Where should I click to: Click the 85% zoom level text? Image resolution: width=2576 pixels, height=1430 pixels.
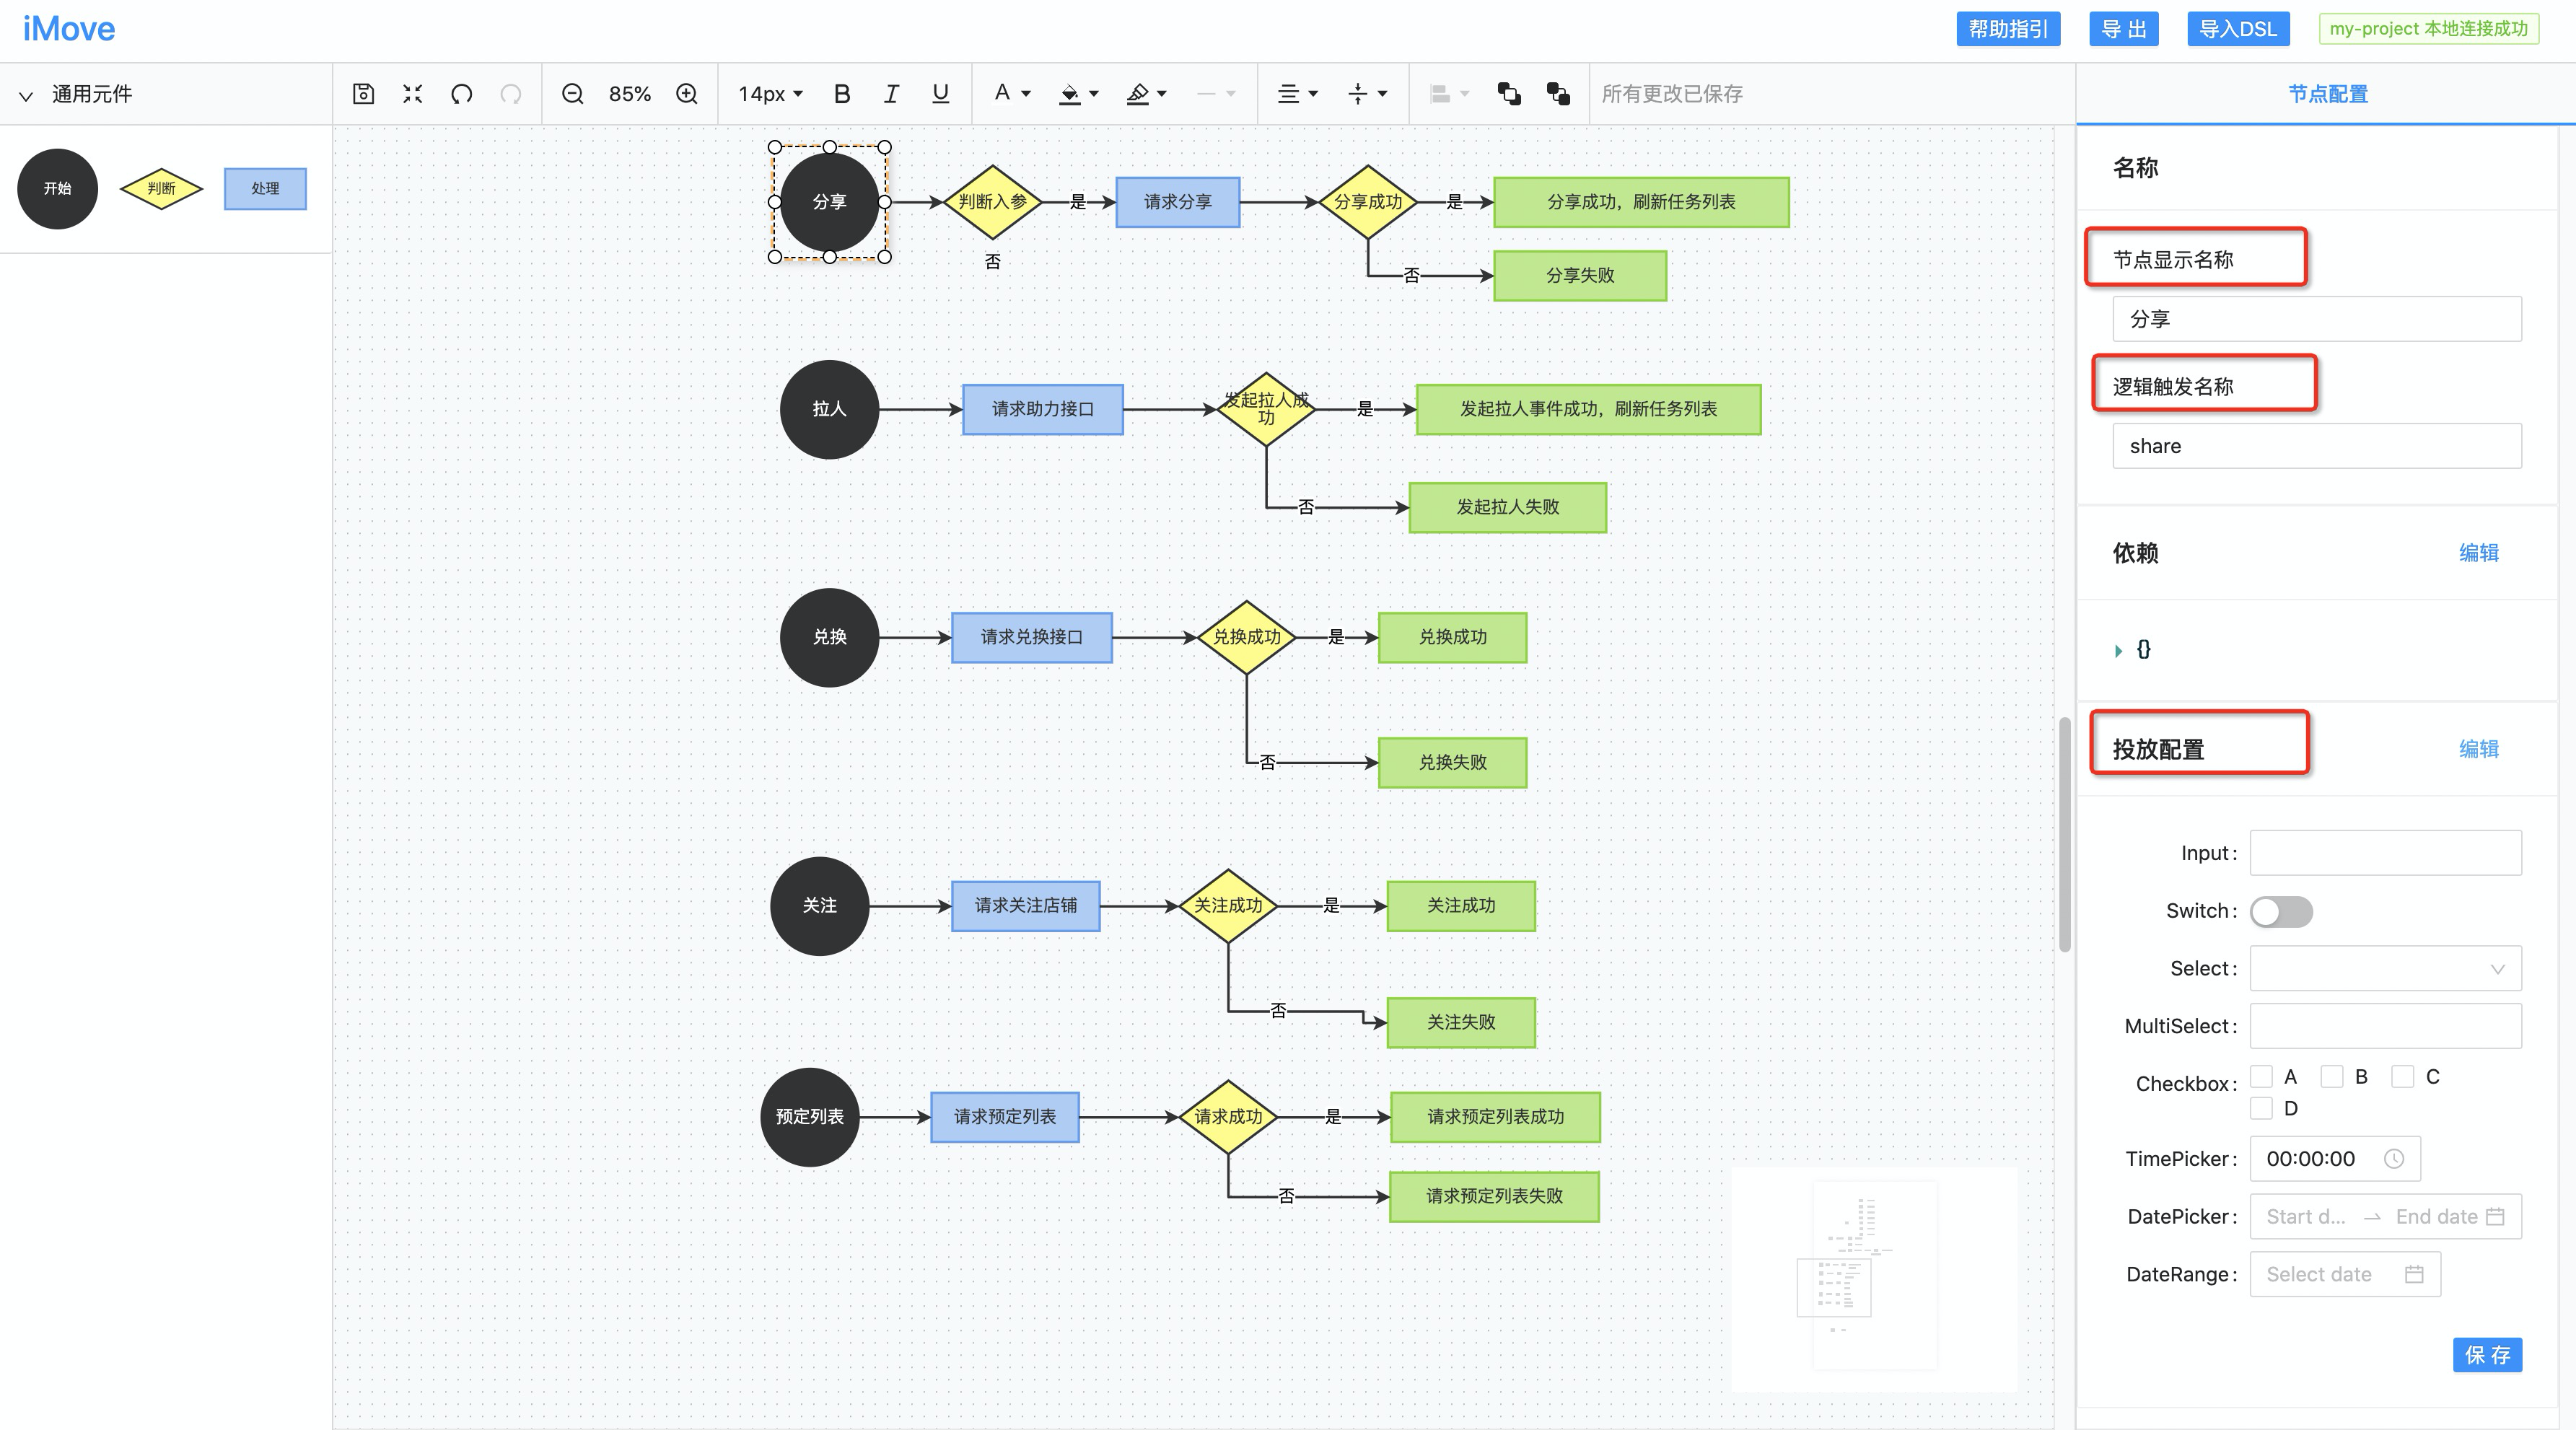coord(630,94)
